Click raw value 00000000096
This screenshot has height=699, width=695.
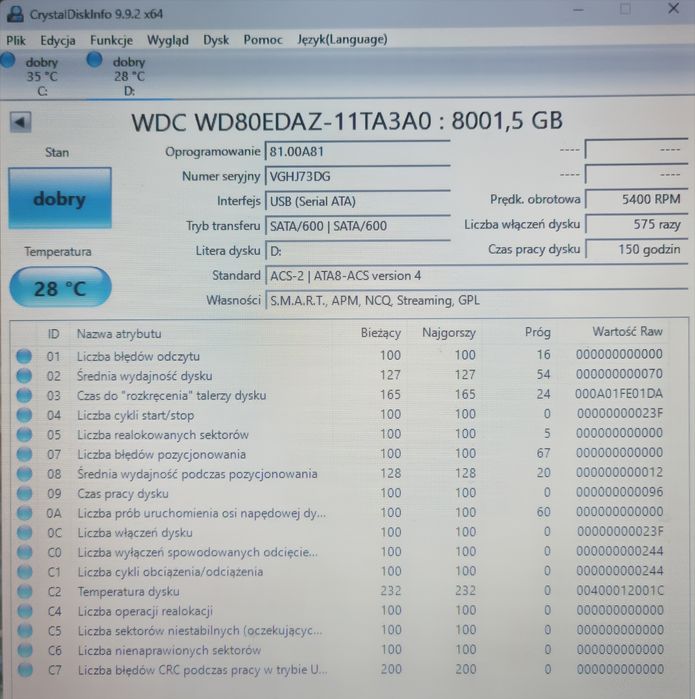[x=620, y=492]
